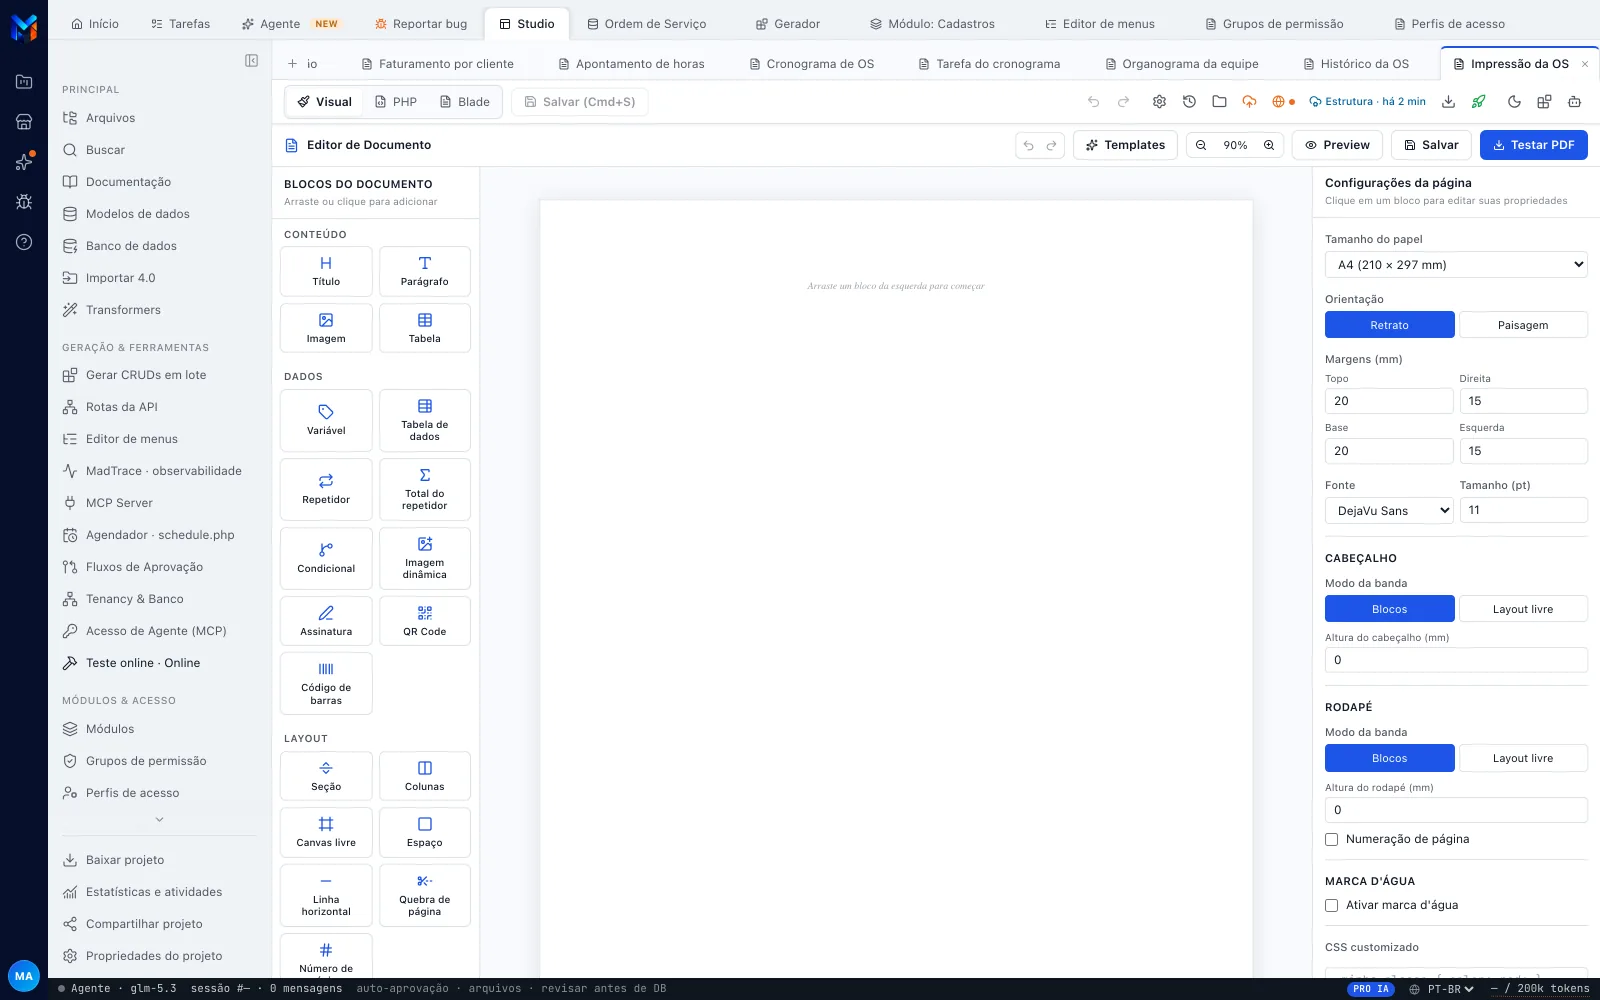1600x1000 pixels.
Task: Set Rodapé band mode to Layout livre
Action: pos(1523,758)
